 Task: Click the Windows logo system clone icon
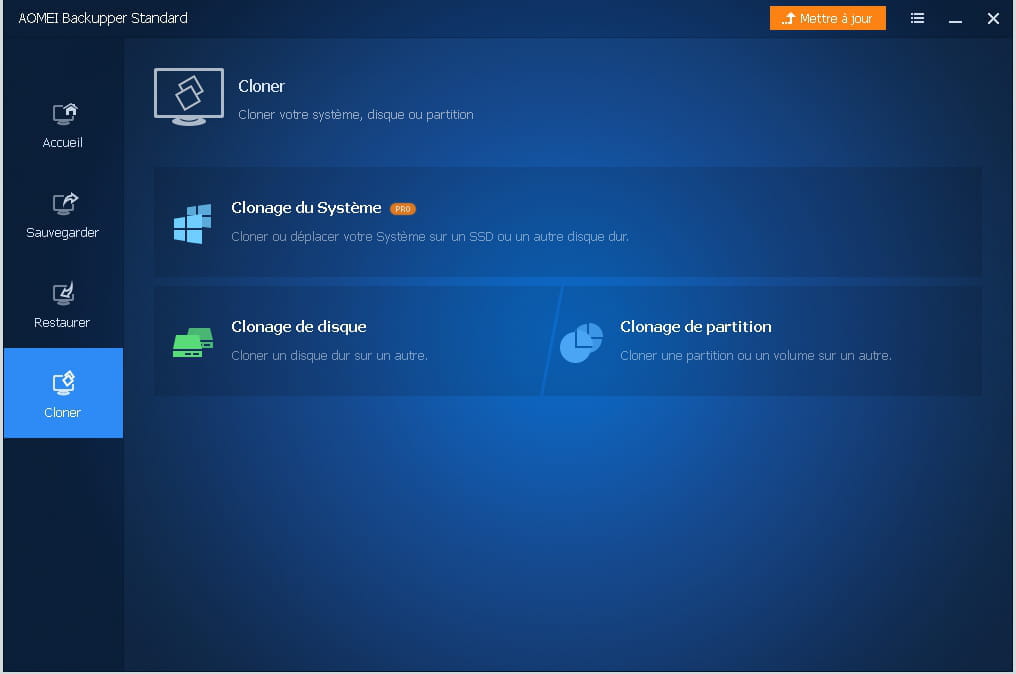[192, 224]
